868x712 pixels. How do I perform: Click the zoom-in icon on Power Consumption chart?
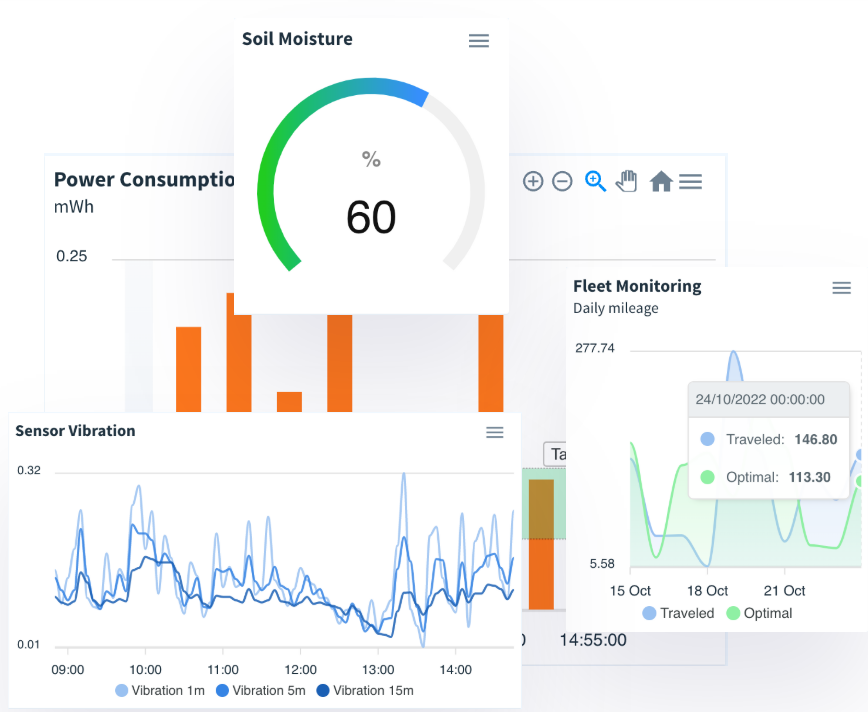pos(533,181)
